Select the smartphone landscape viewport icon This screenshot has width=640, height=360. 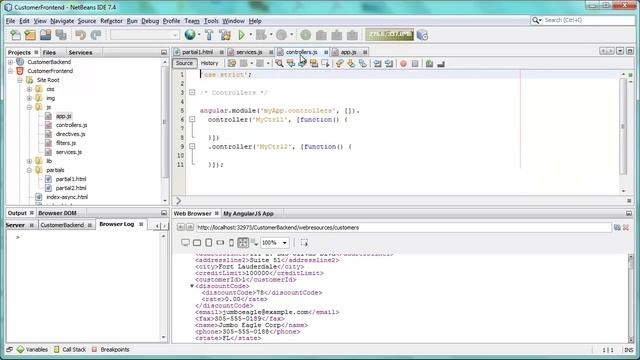pos(220,242)
